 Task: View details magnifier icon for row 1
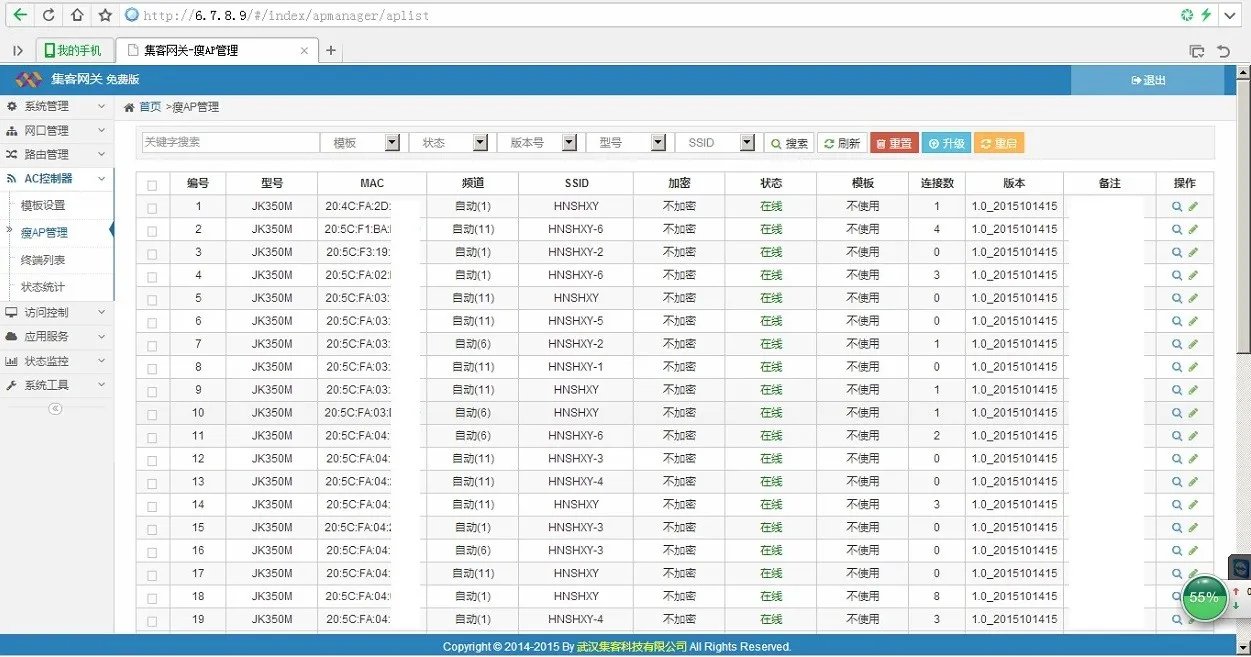[x=1177, y=206]
